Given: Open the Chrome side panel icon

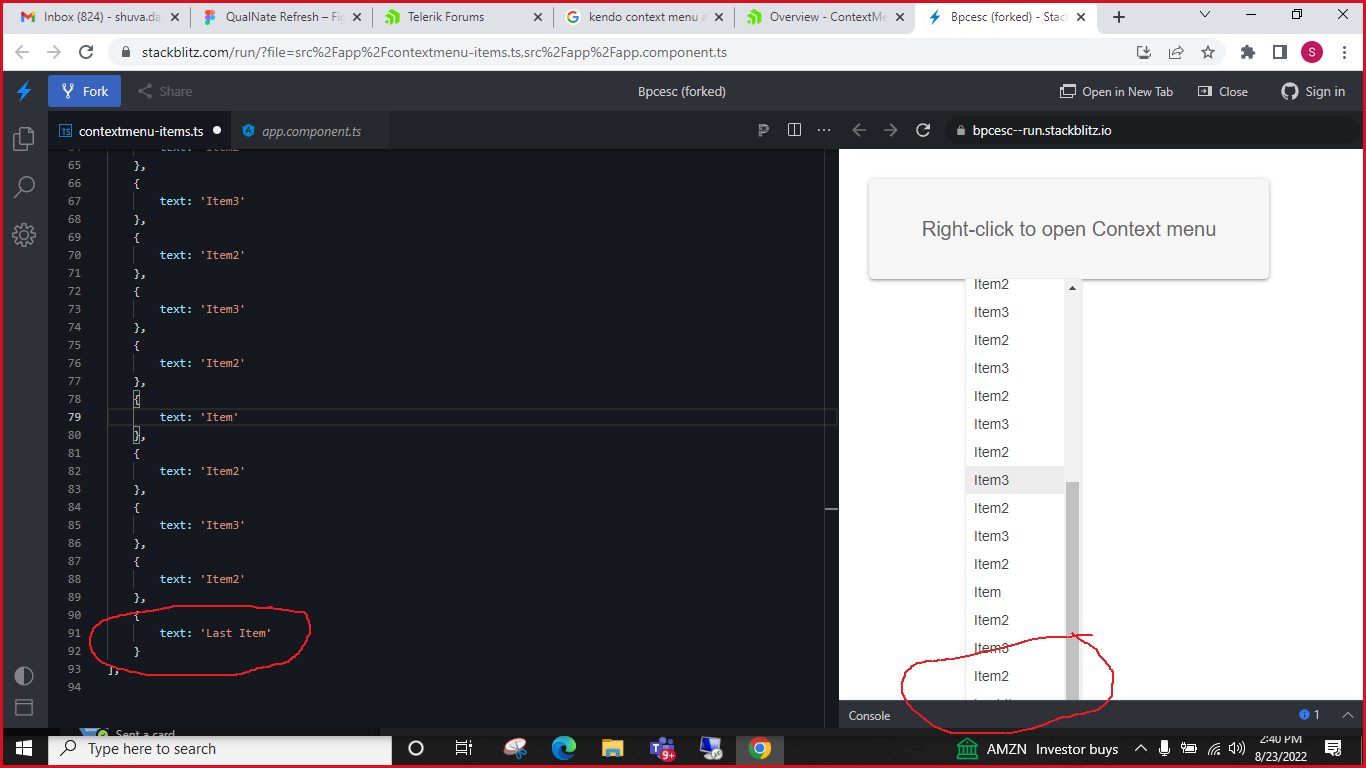Looking at the screenshot, I should point(1280,52).
